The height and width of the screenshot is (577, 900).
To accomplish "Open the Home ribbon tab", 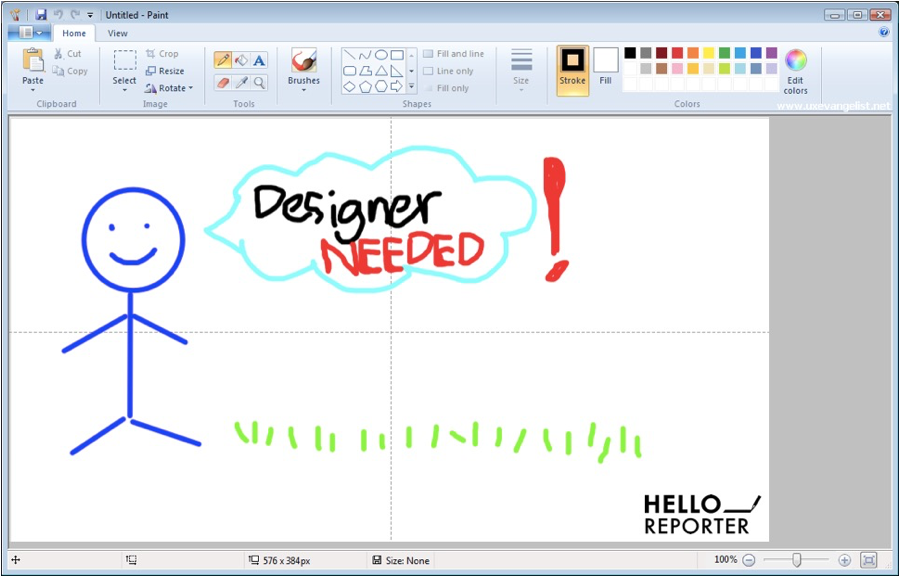I will [x=74, y=33].
